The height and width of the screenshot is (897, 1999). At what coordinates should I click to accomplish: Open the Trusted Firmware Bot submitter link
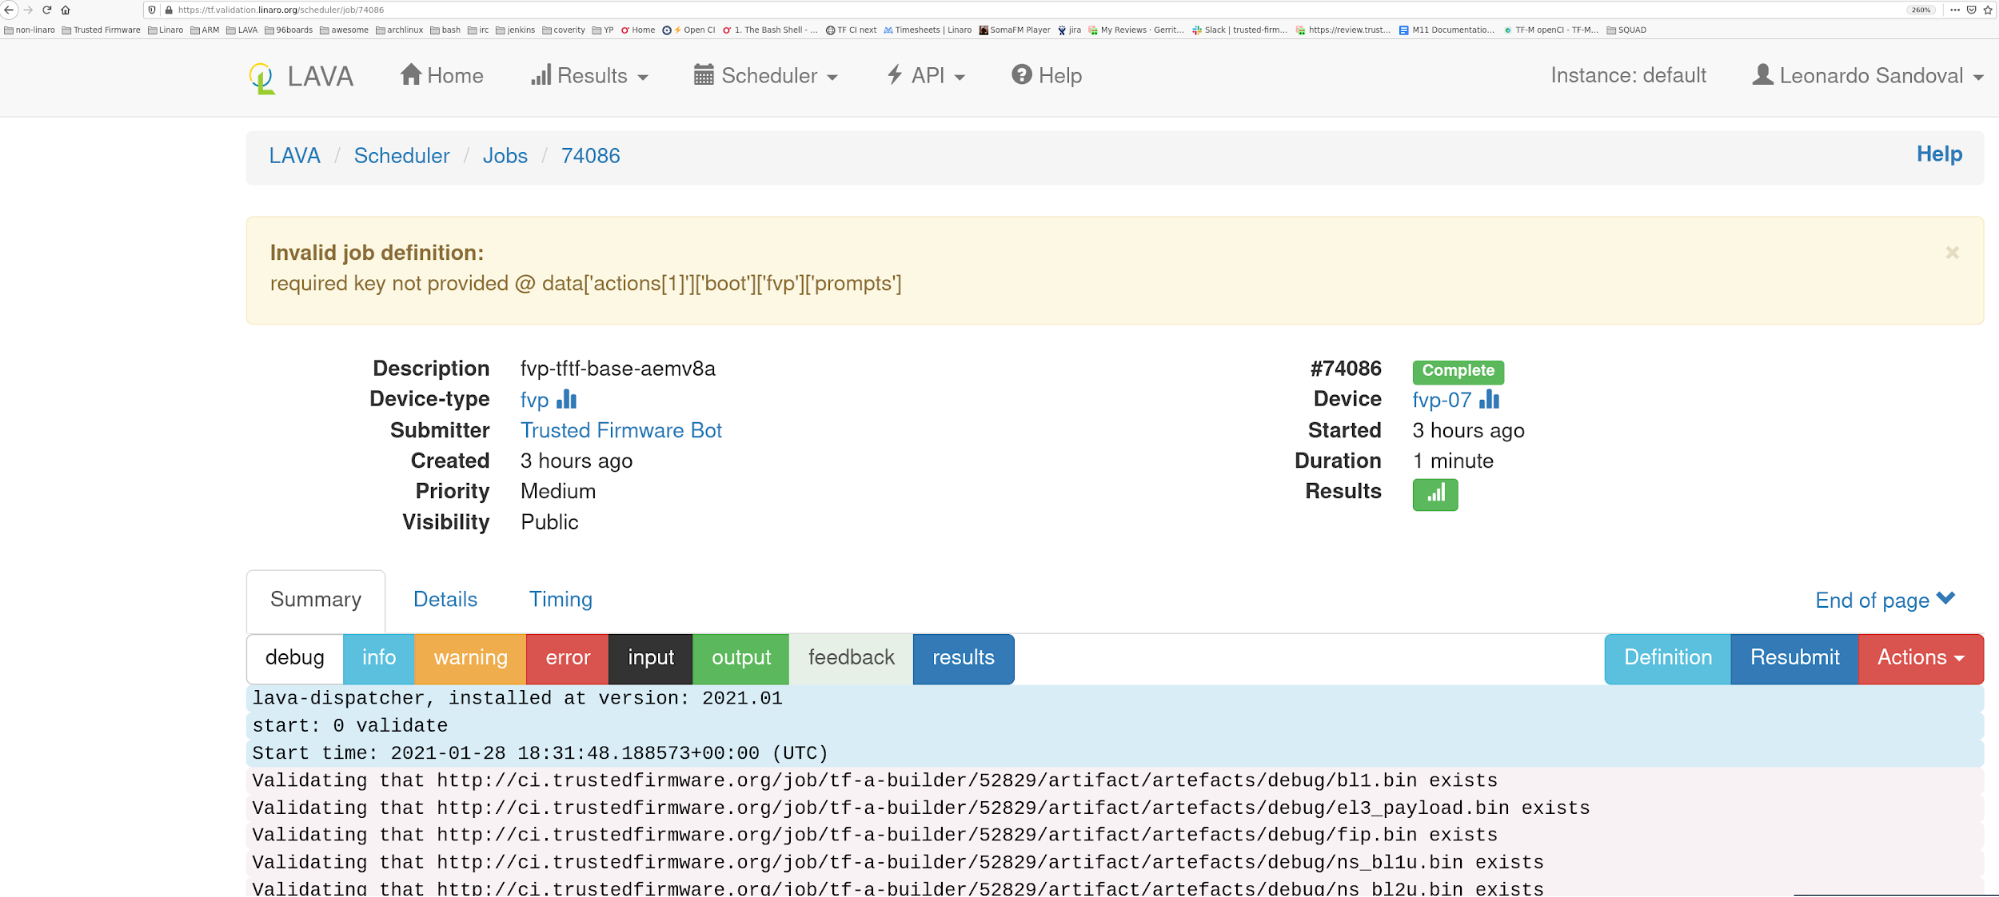(621, 430)
